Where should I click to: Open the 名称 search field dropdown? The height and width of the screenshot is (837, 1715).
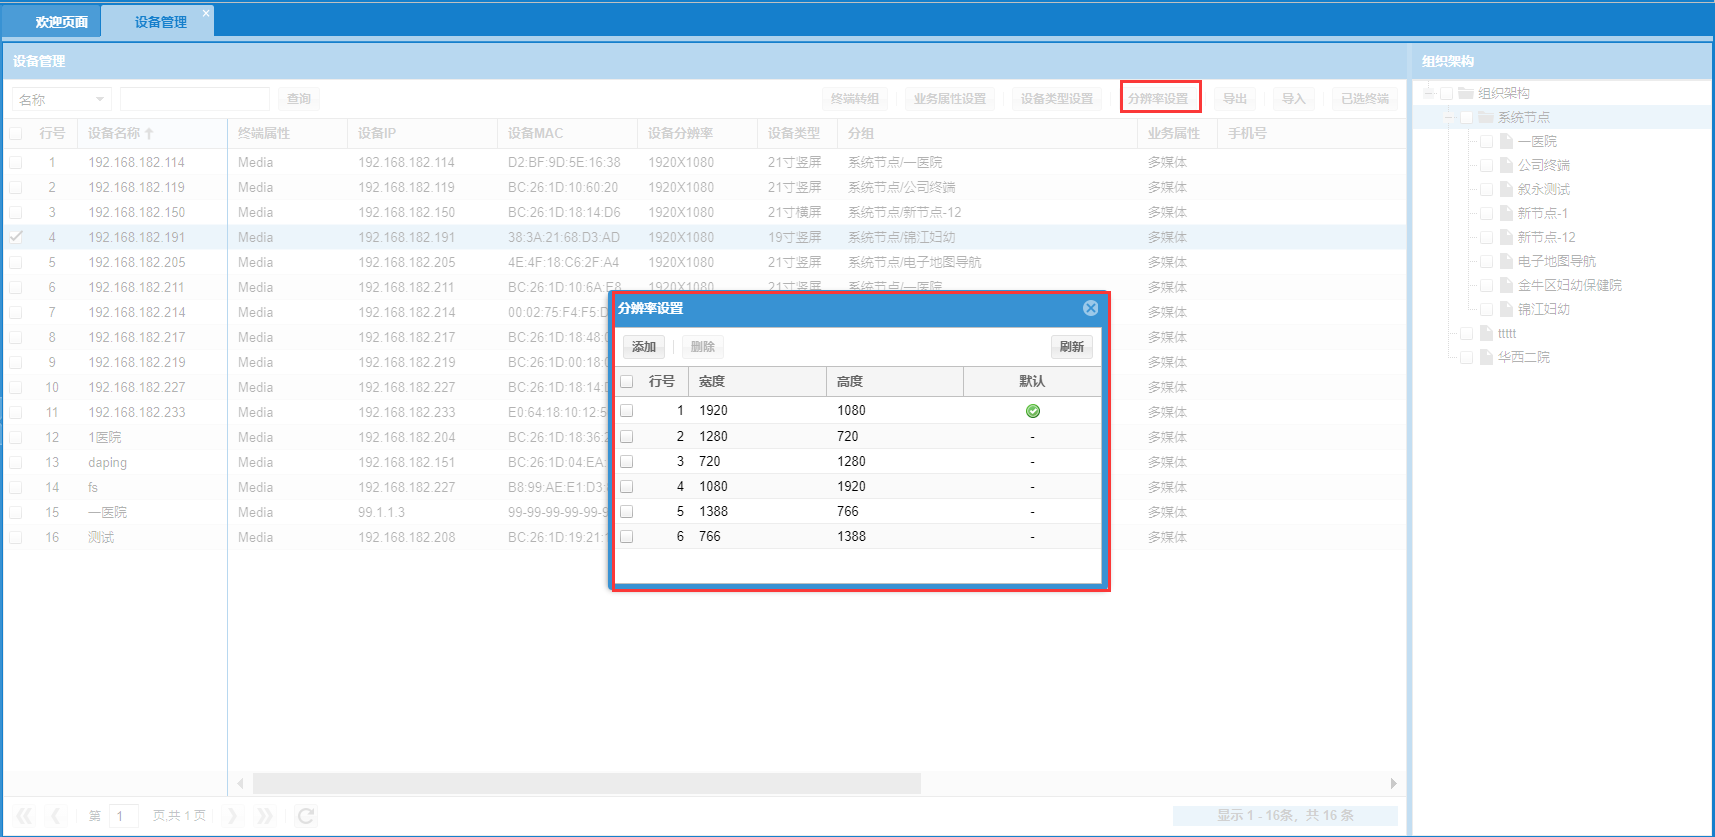pos(100,99)
